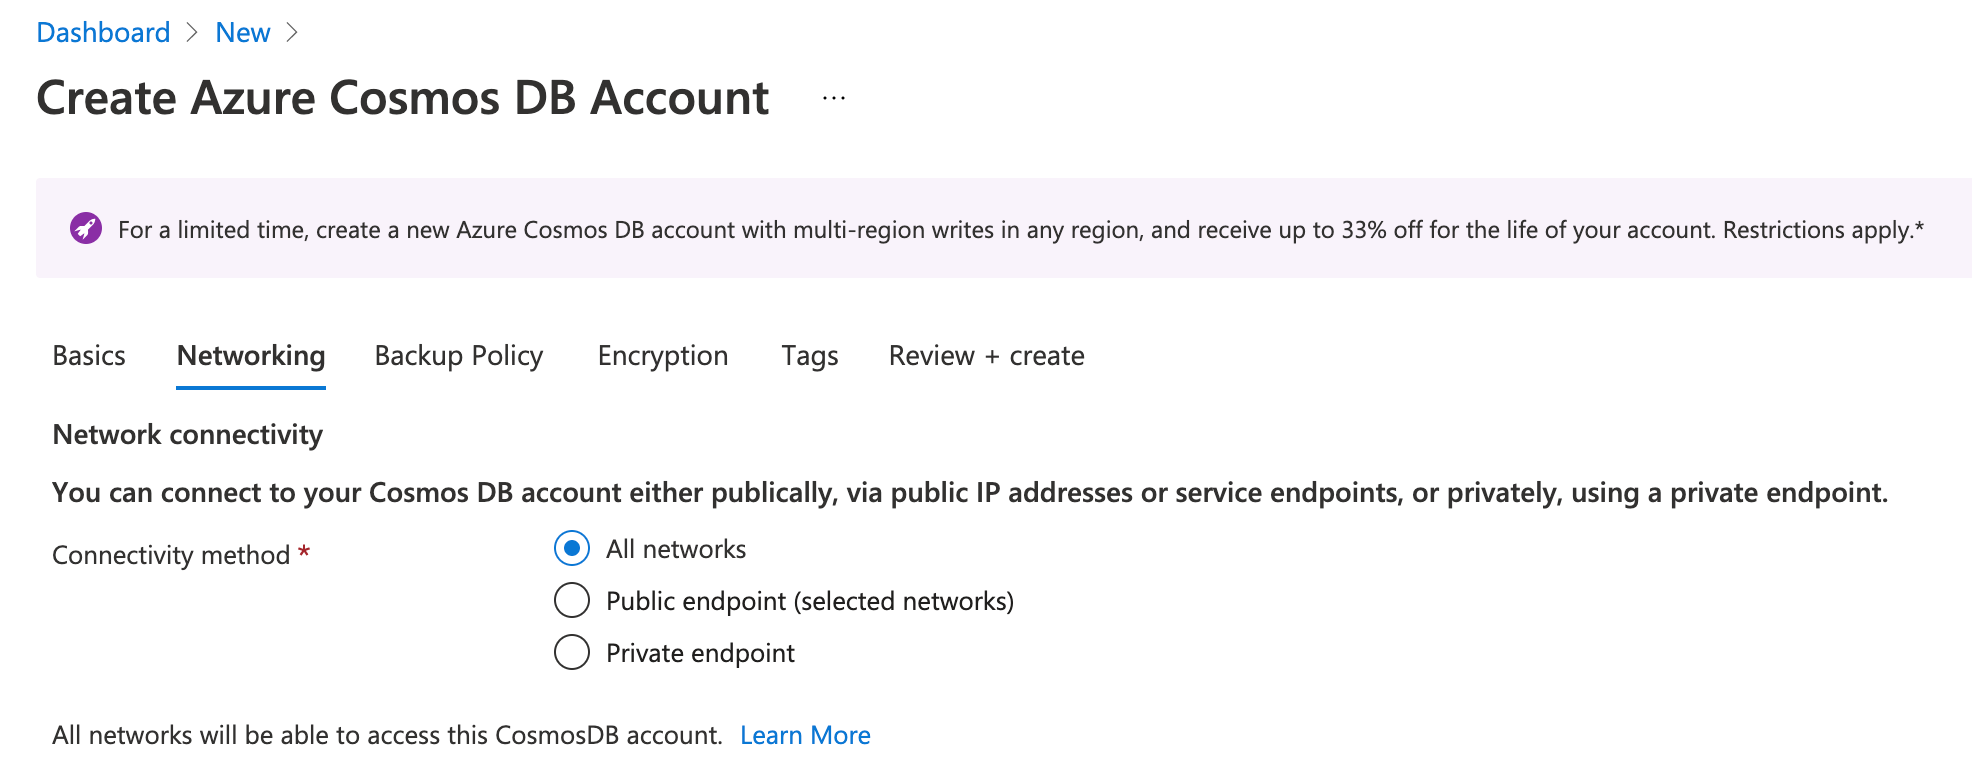The width and height of the screenshot is (1972, 778).
Task: Click the Create Azure Cosmos DB Account title
Action: pos(403,98)
